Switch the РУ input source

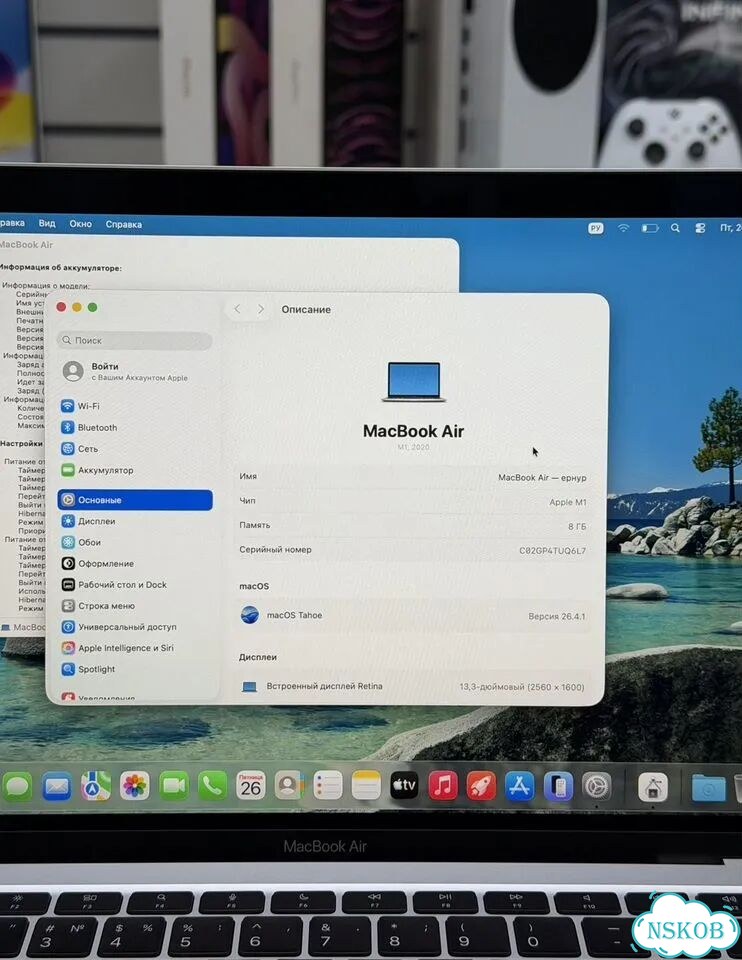[596, 228]
